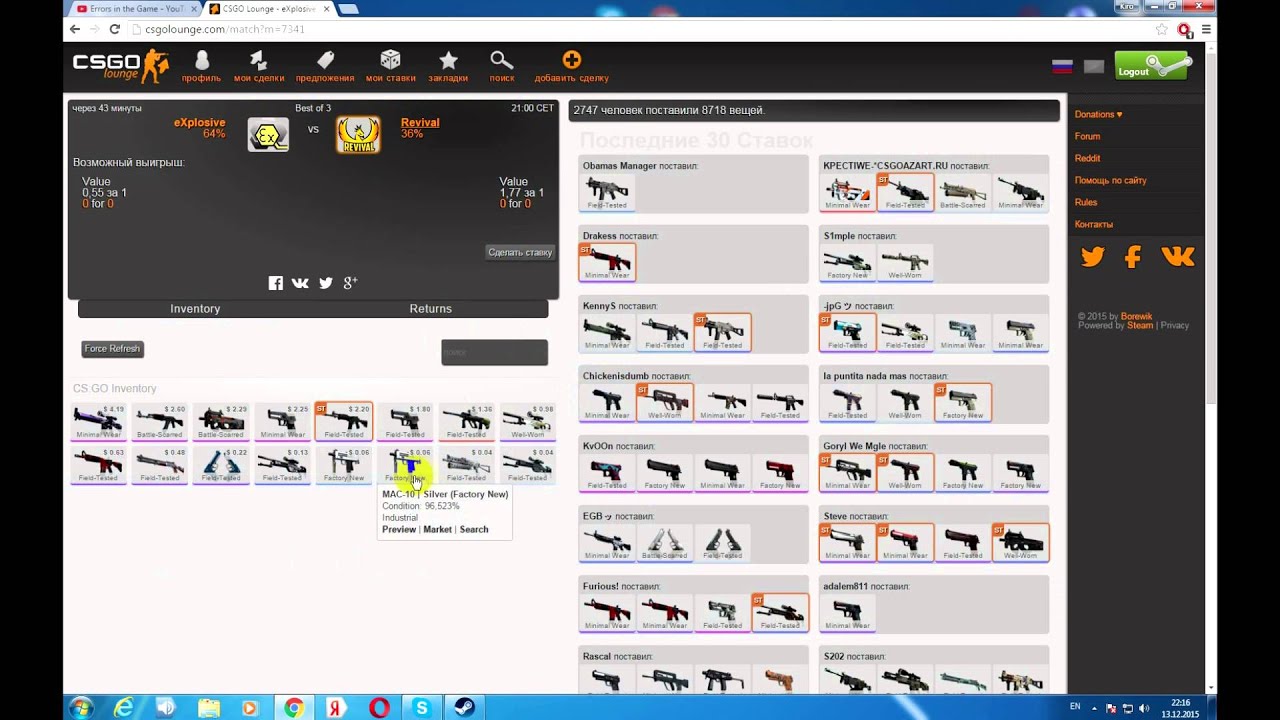Open мои ставки dice icon

click(390, 61)
